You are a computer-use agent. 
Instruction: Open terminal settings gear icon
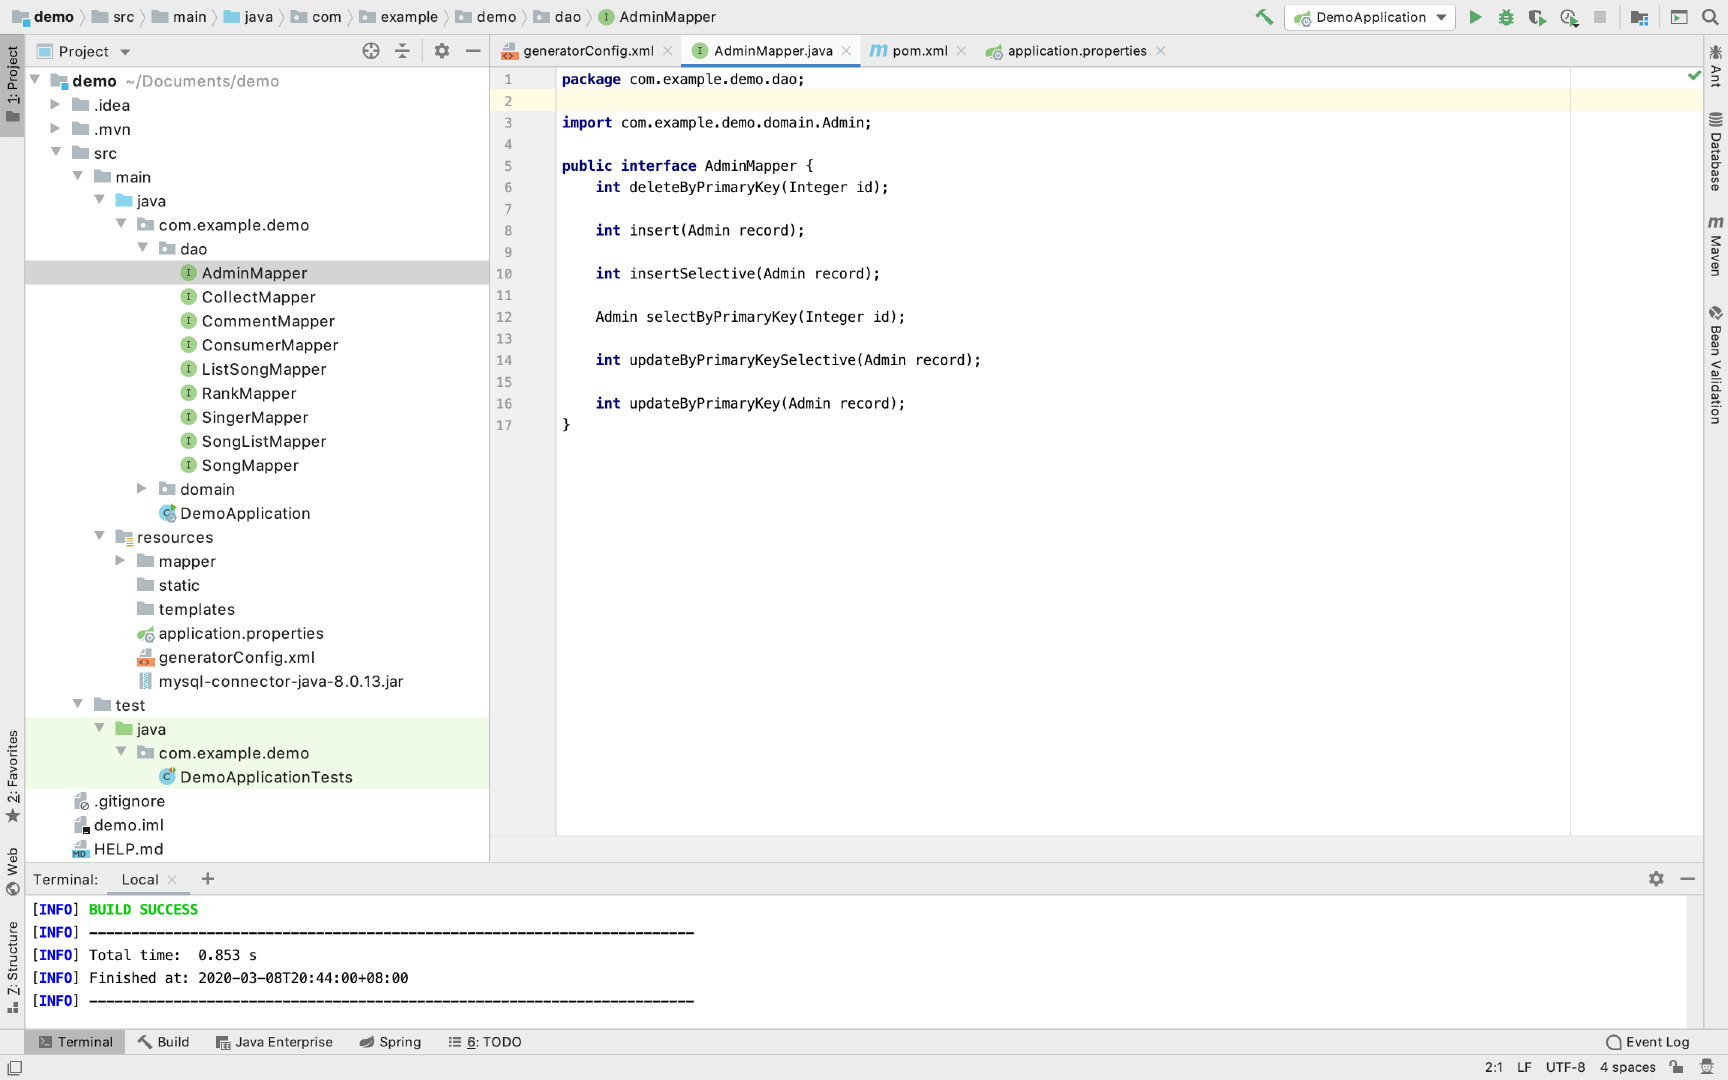pyautogui.click(x=1656, y=878)
